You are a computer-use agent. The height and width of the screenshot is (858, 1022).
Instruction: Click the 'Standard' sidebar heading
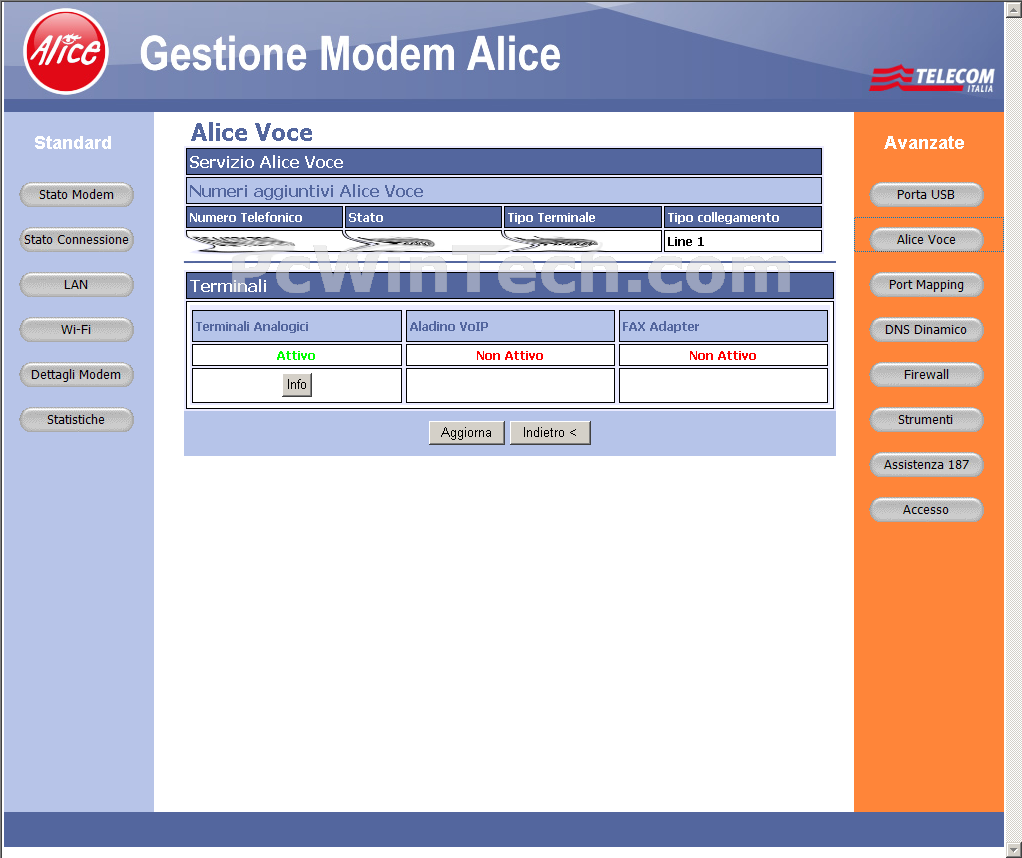click(x=73, y=143)
